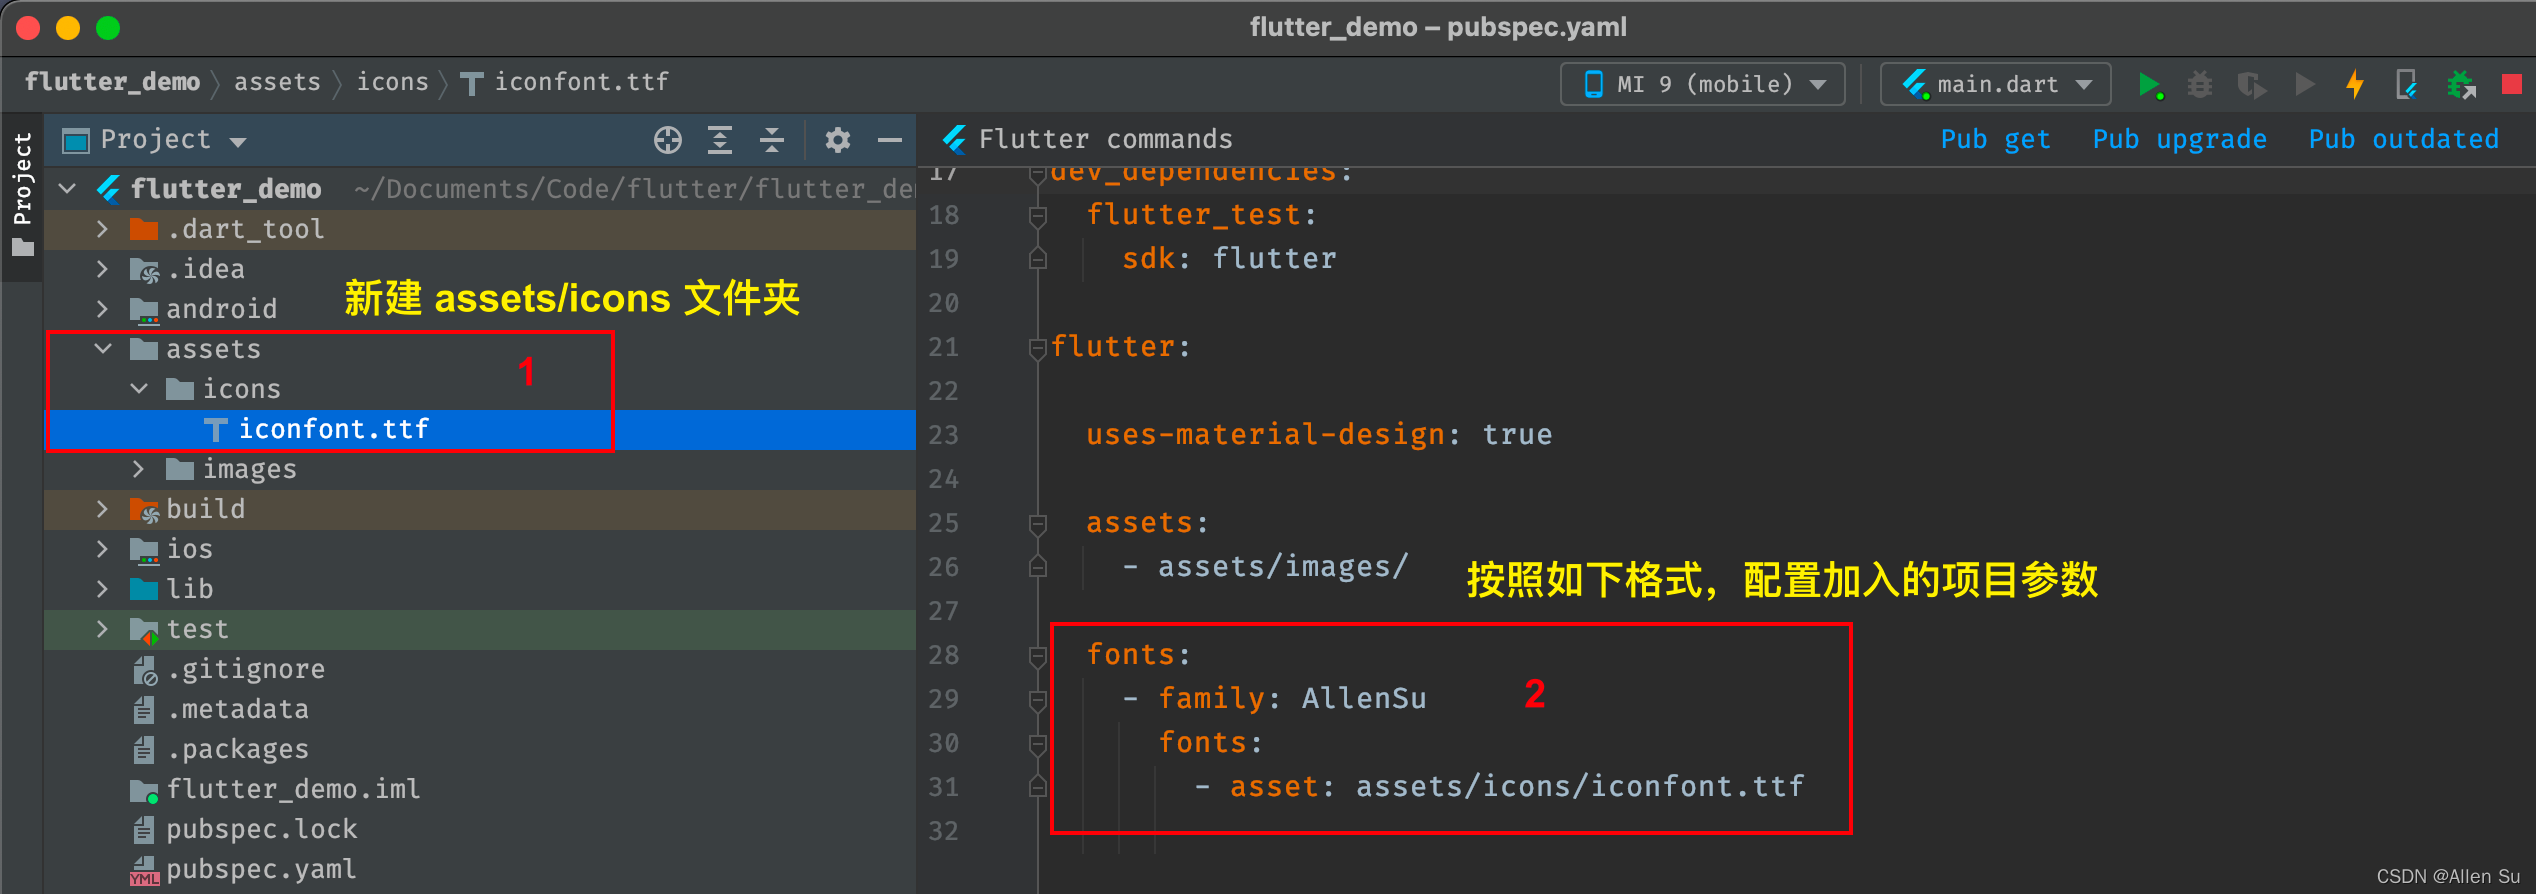Click the red Stop button
Image resolution: width=2536 pixels, height=894 pixels.
point(2511,84)
